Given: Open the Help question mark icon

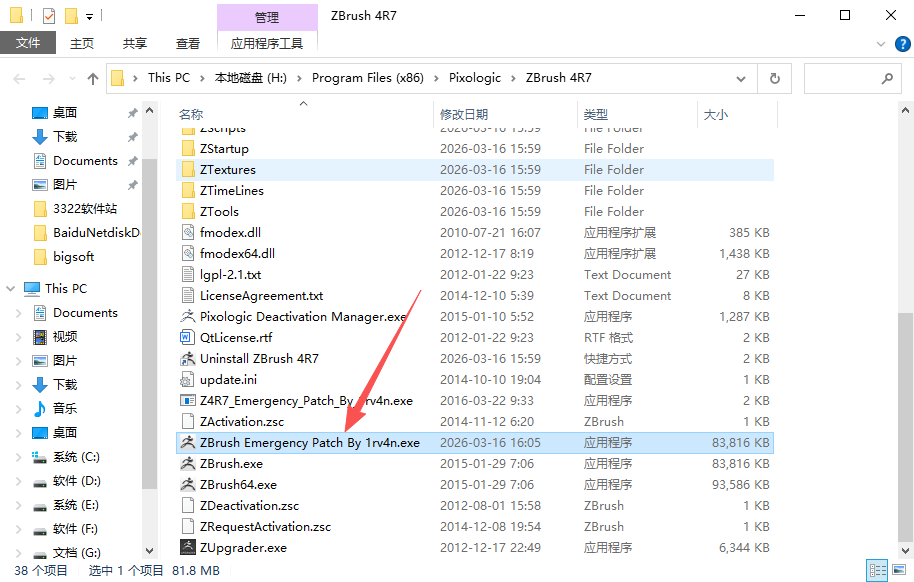Looking at the screenshot, I should point(902,44).
